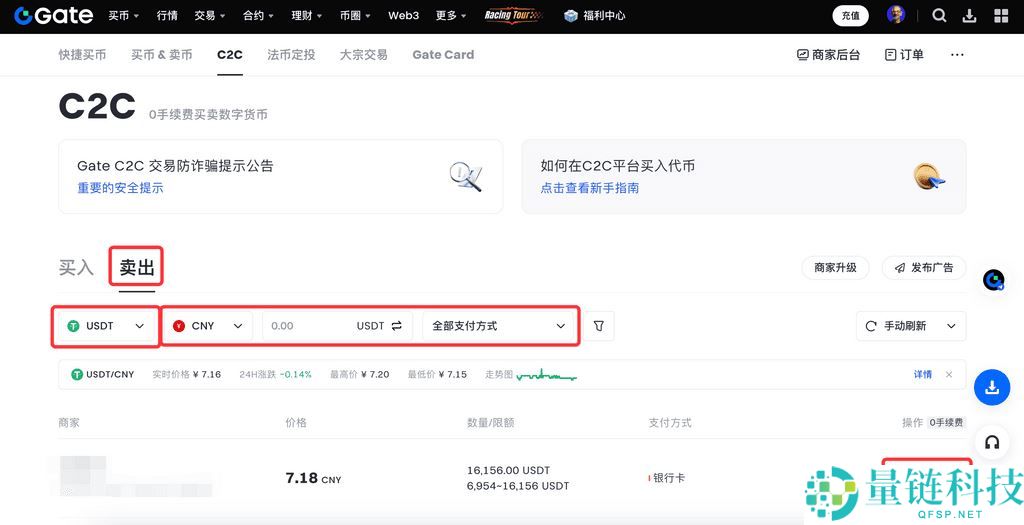Select the C2C tab
The width and height of the screenshot is (1024, 525).
point(230,55)
